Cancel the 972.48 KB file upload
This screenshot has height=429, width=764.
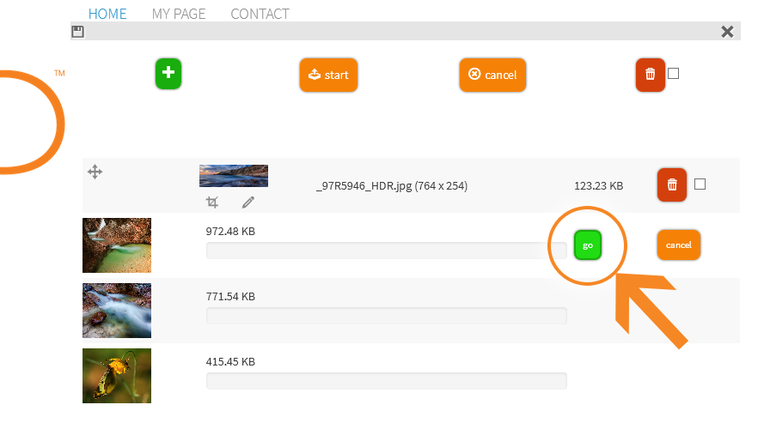[678, 245]
